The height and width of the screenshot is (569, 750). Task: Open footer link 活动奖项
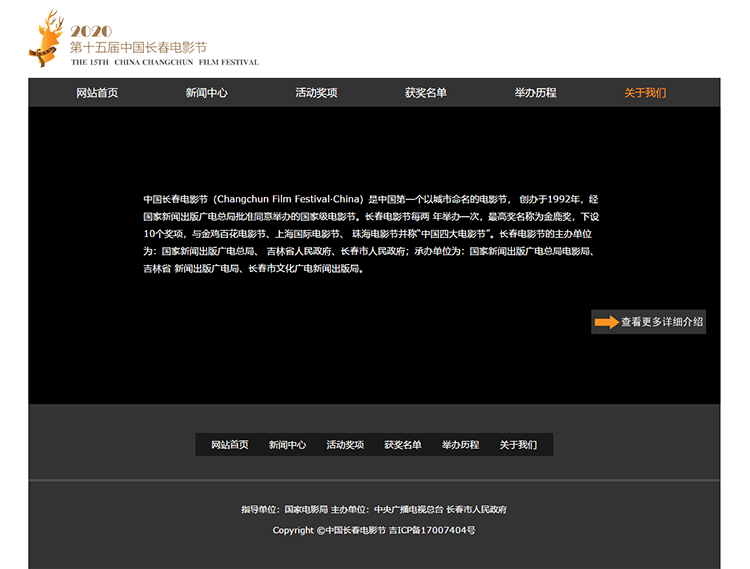point(345,445)
